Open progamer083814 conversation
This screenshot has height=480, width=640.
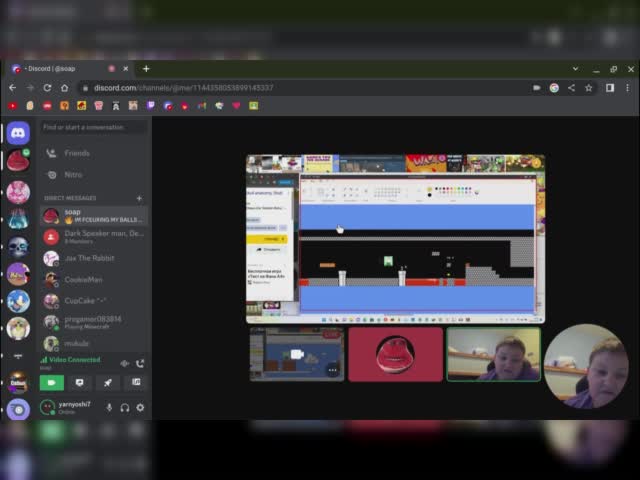pyautogui.click(x=94, y=322)
